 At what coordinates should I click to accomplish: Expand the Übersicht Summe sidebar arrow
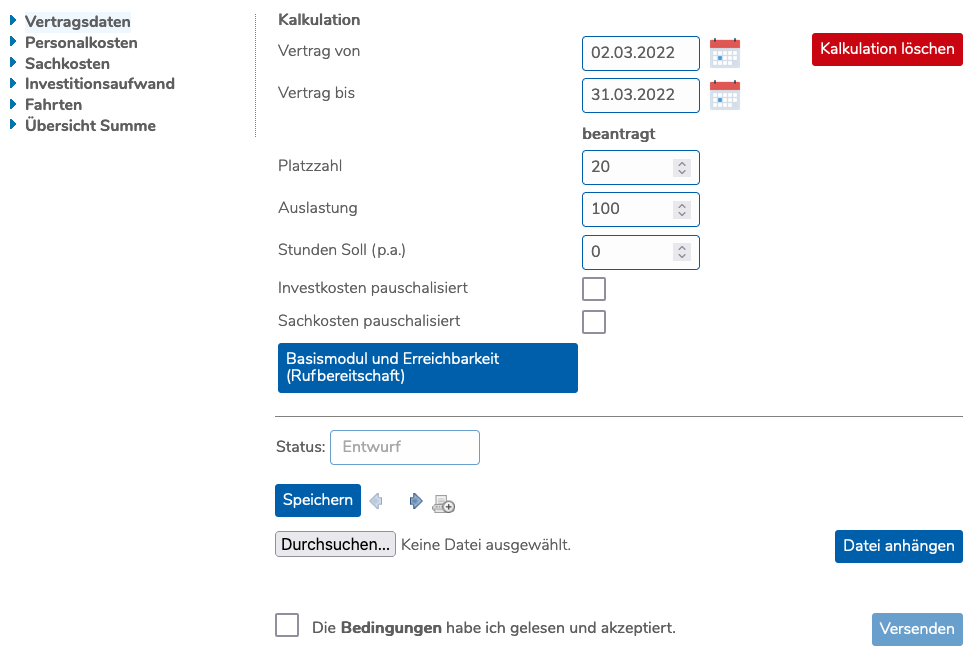(x=13, y=125)
